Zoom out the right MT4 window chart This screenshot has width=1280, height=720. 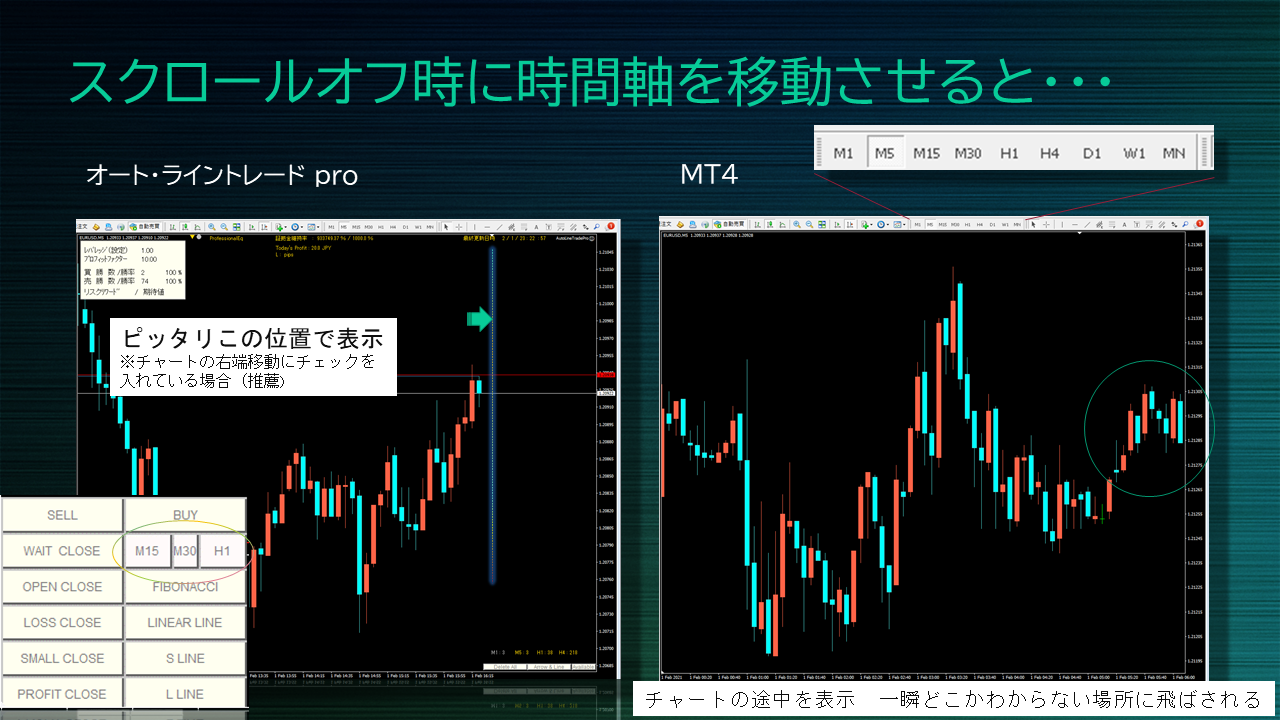tap(810, 224)
